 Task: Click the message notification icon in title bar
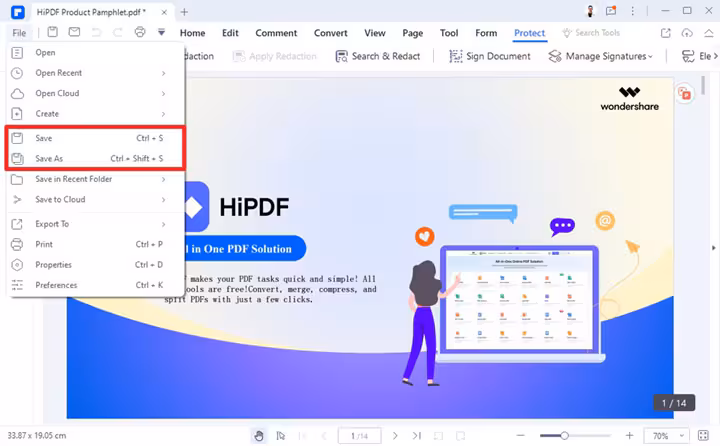(611, 11)
